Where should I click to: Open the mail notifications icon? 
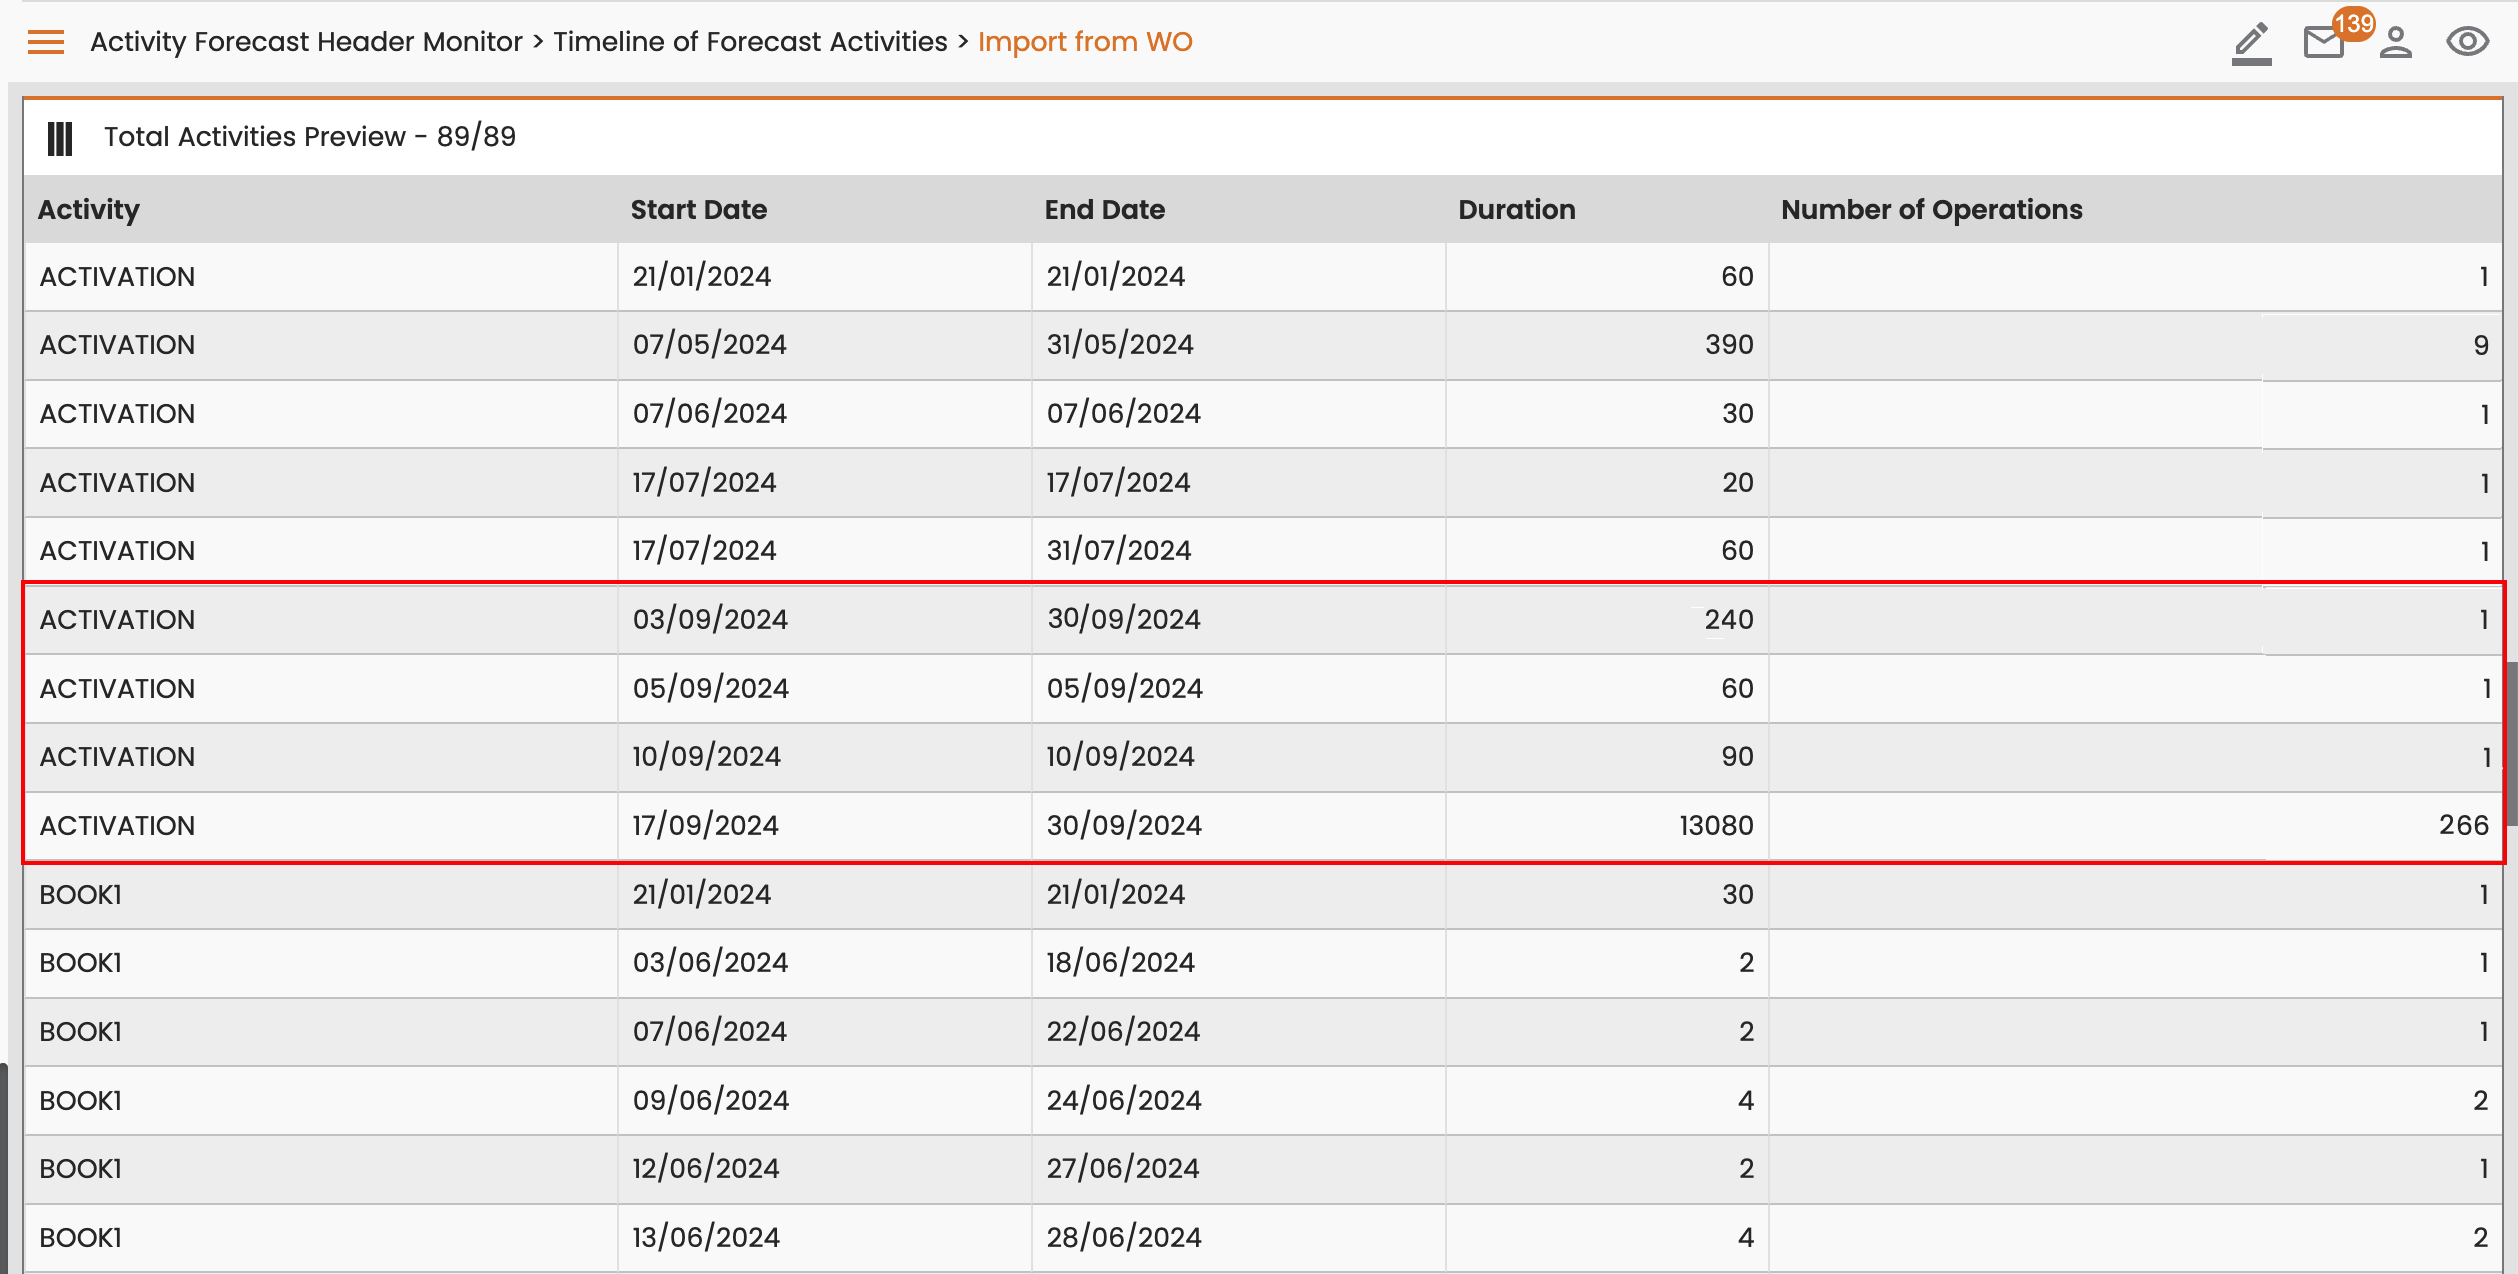[x=2323, y=43]
